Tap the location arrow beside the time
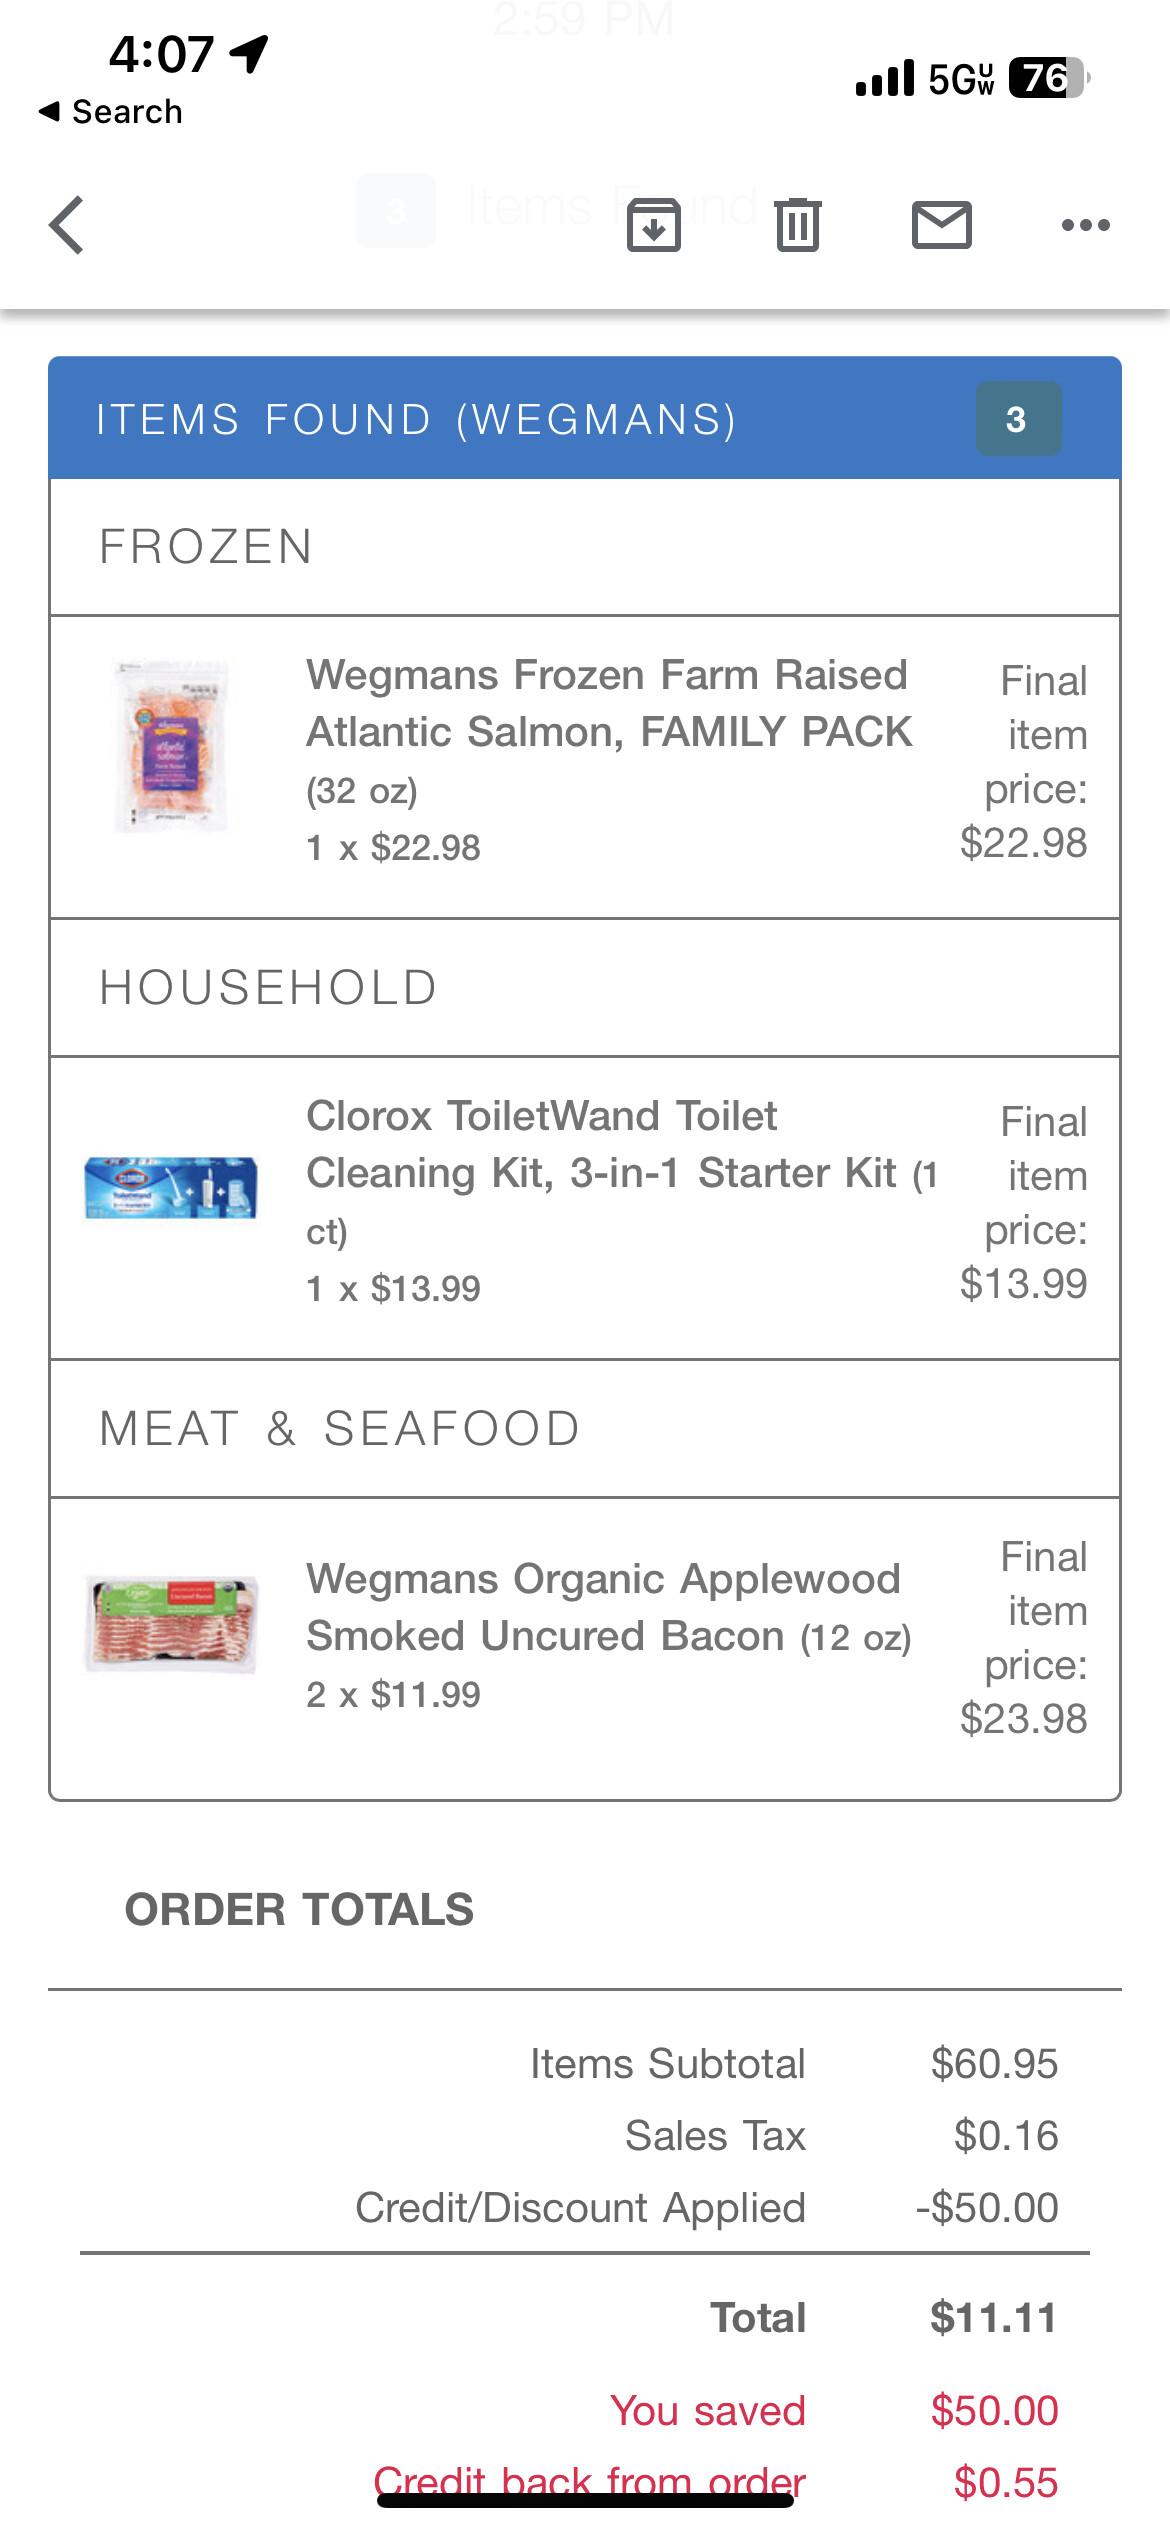Screen dimensions: 1170x2532 pyautogui.click(x=249, y=53)
